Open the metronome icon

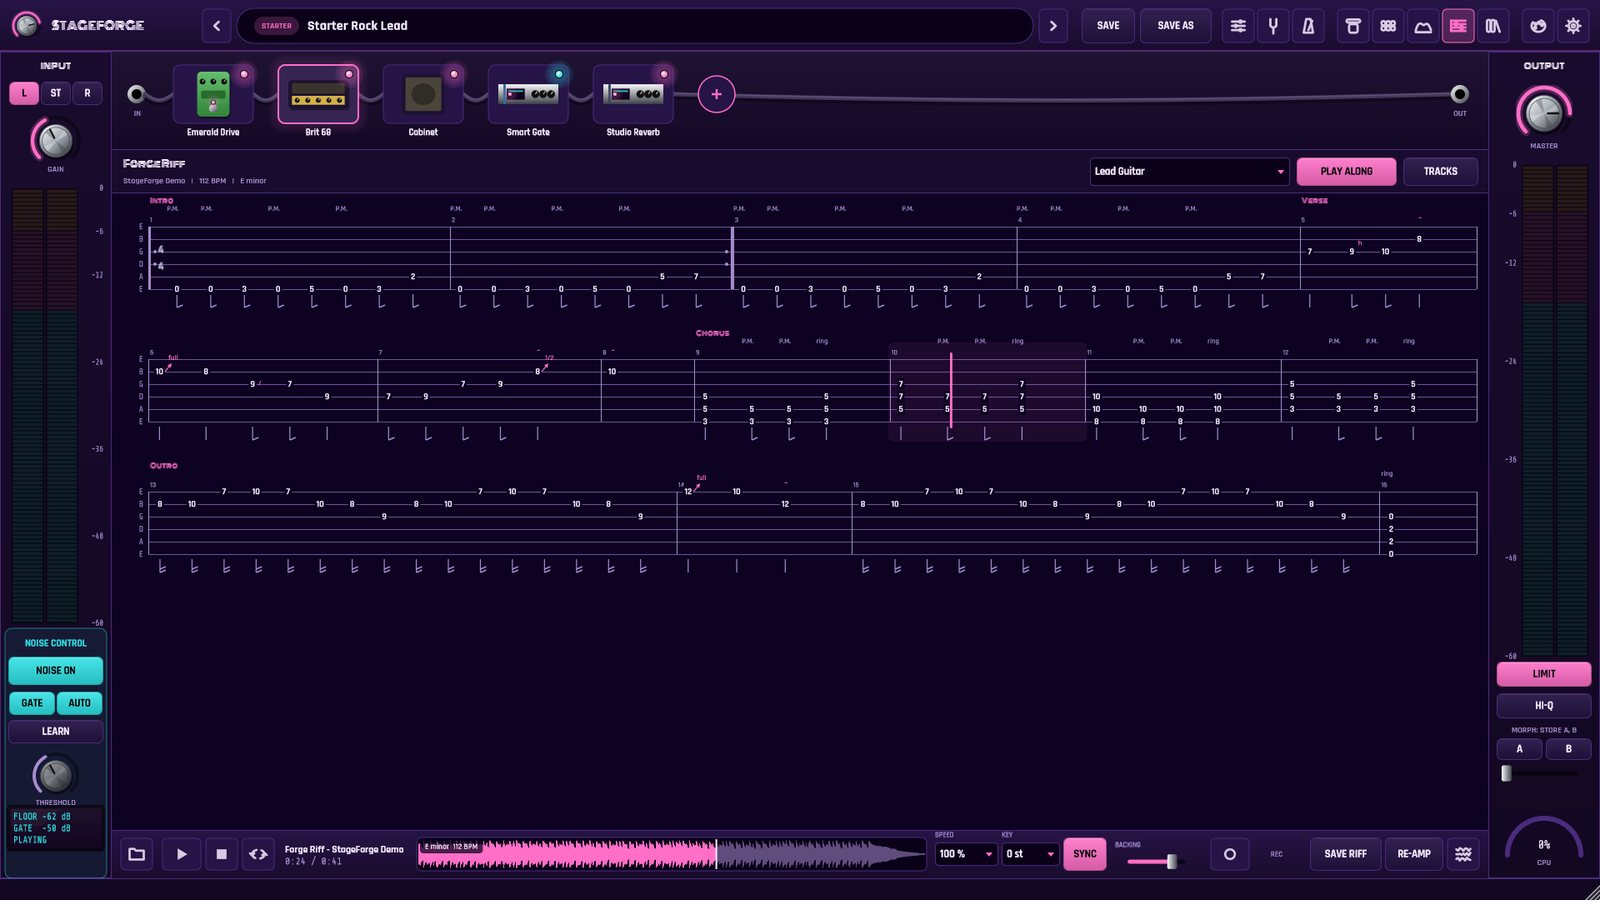pyautogui.click(x=1308, y=26)
